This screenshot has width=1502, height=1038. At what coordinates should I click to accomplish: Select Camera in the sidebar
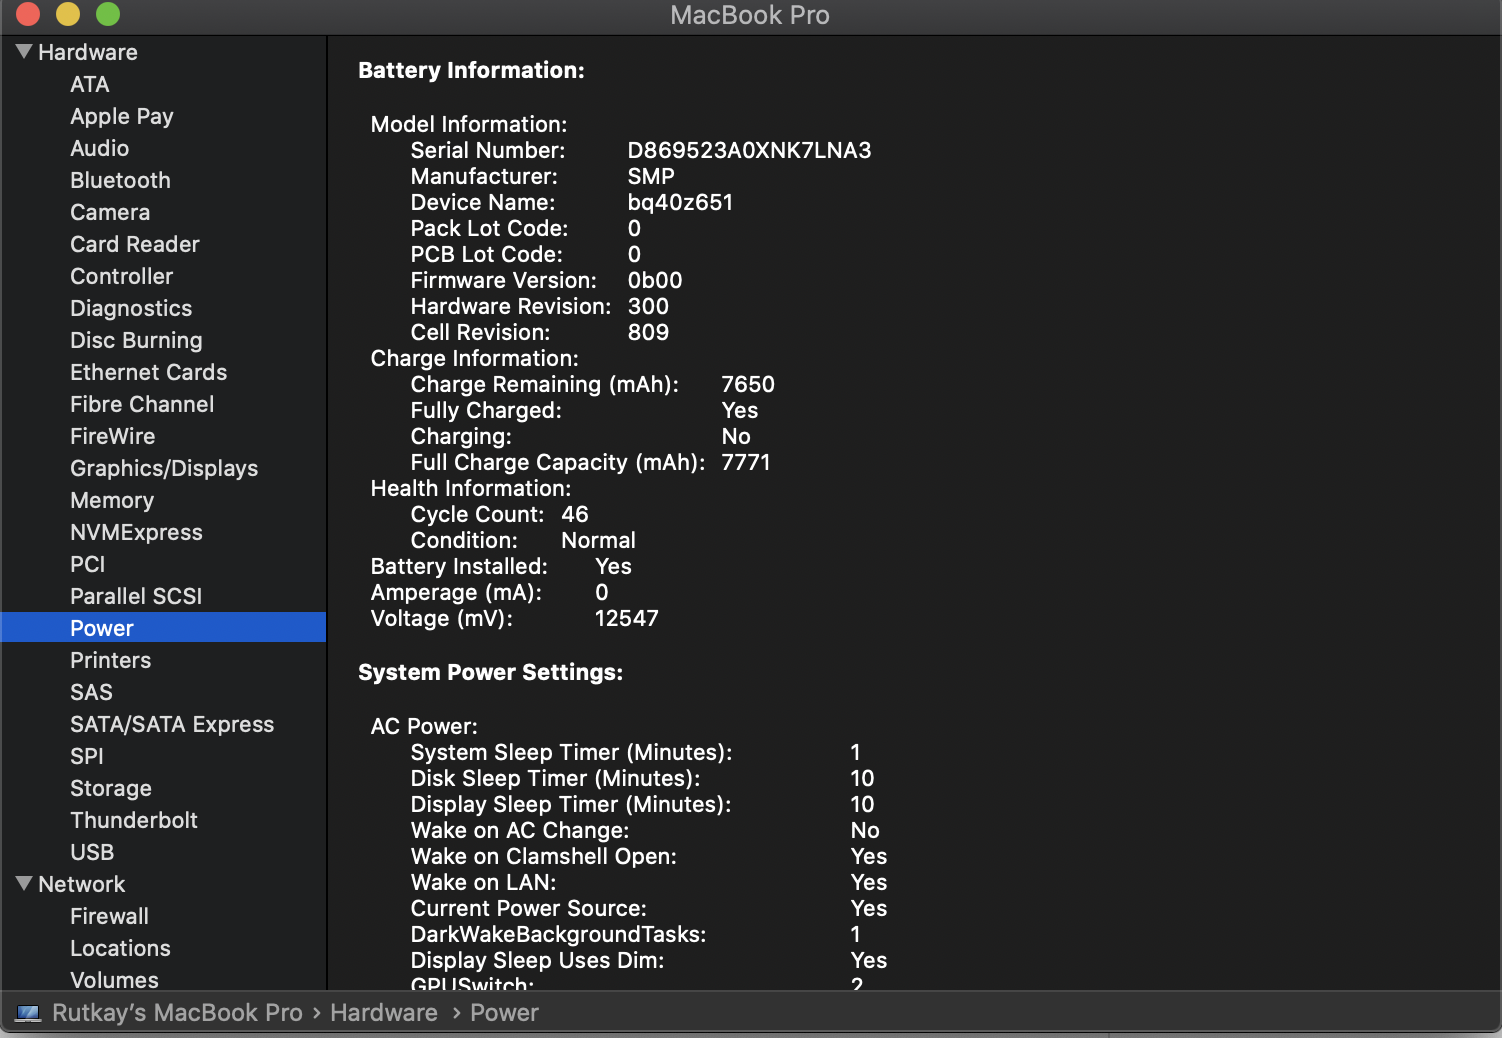click(x=110, y=212)
